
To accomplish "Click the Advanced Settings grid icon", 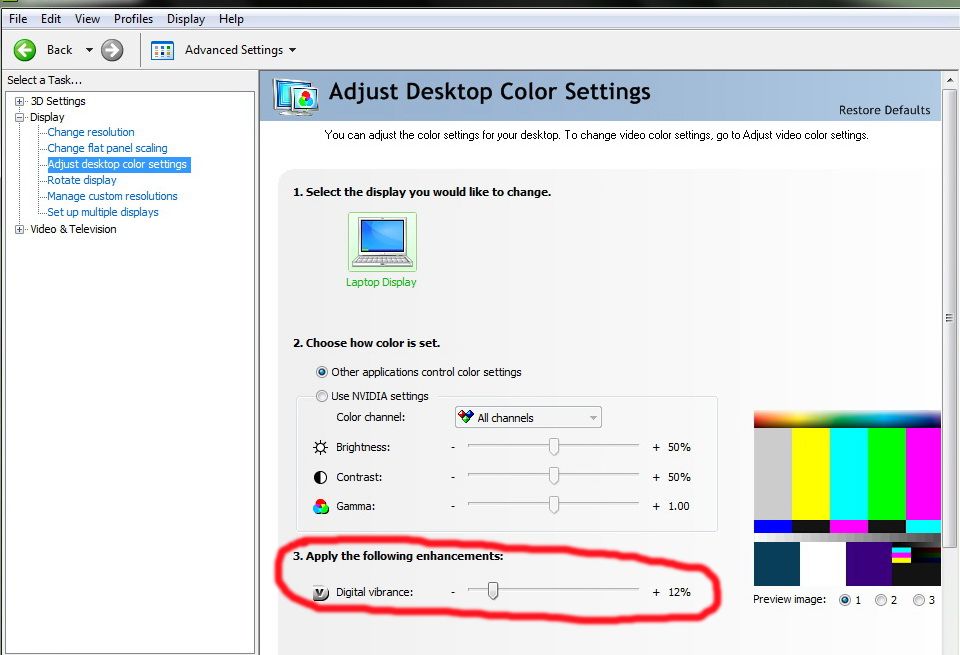I will [163, 50].
